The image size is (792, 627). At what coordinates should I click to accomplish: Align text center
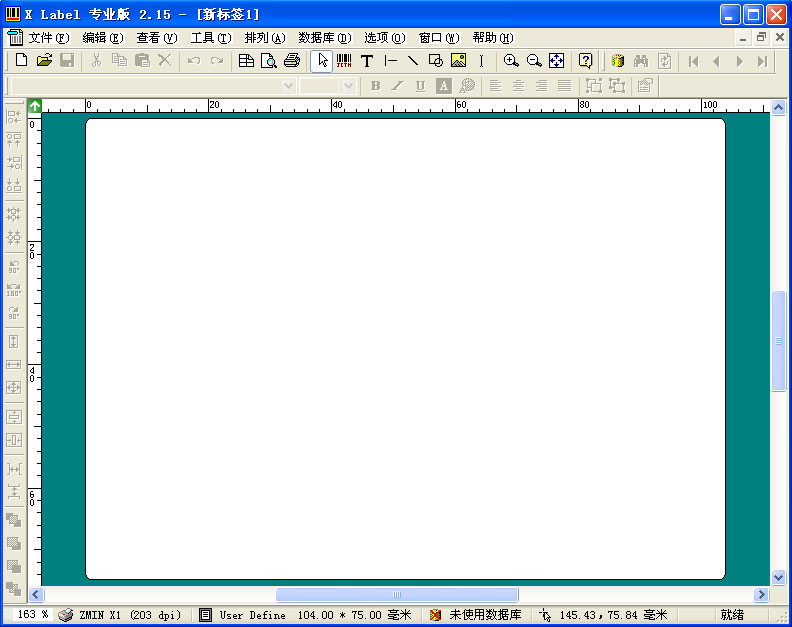click(x=518, y=86)
